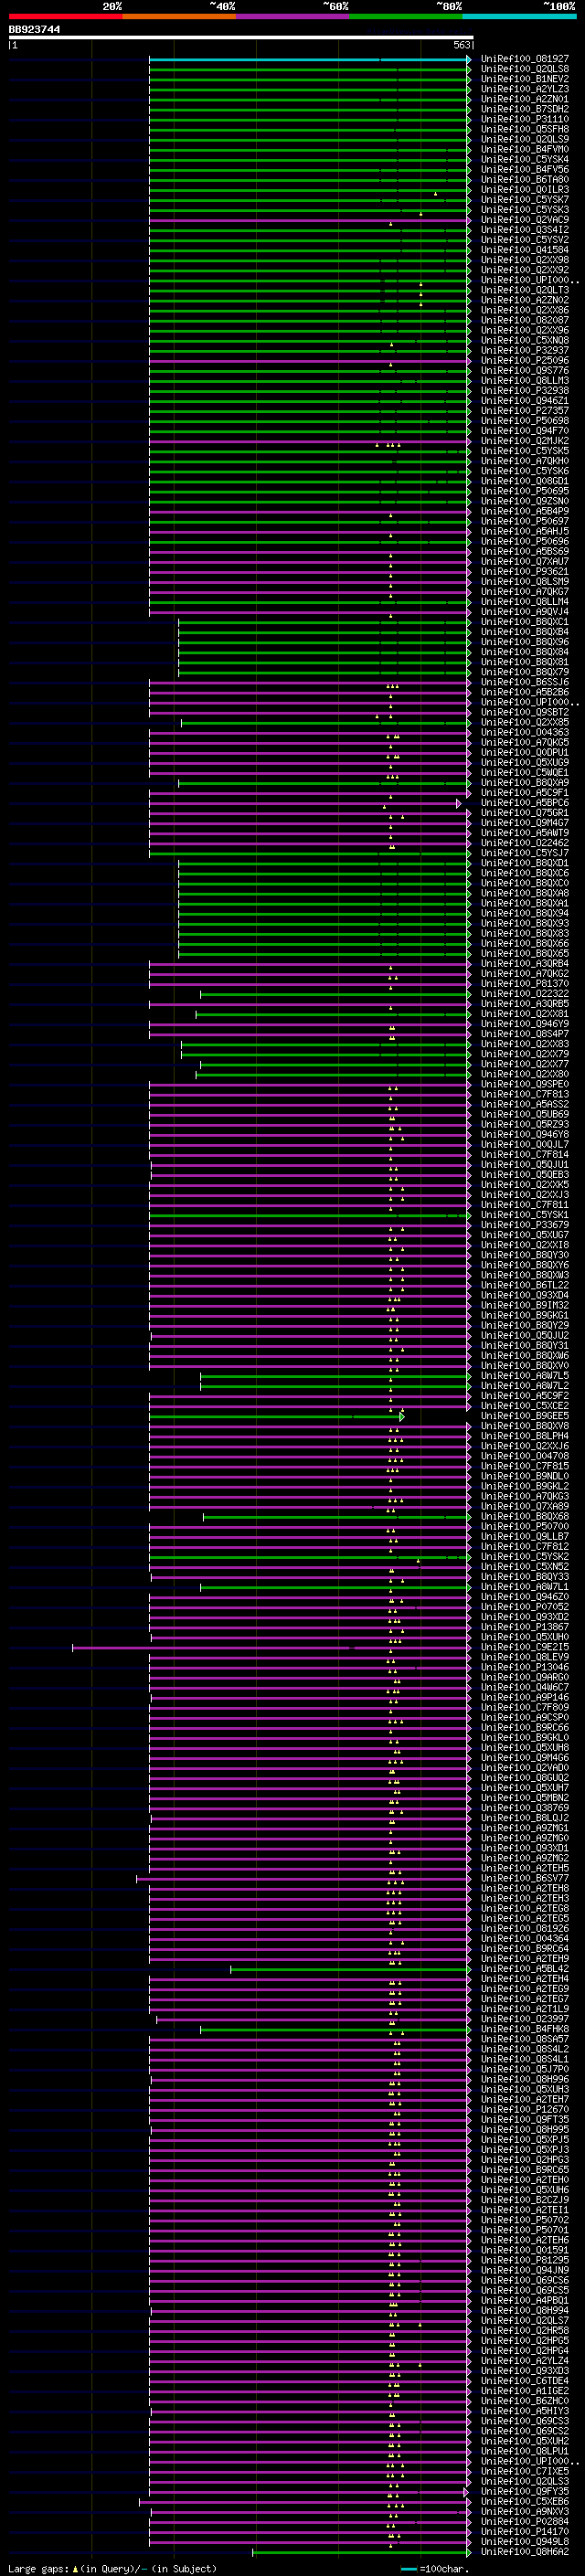Click hit label UniRef100_A9P146
This screenshot has width=585, height=2576.
pyautogui.click(x=525, y=1698)
